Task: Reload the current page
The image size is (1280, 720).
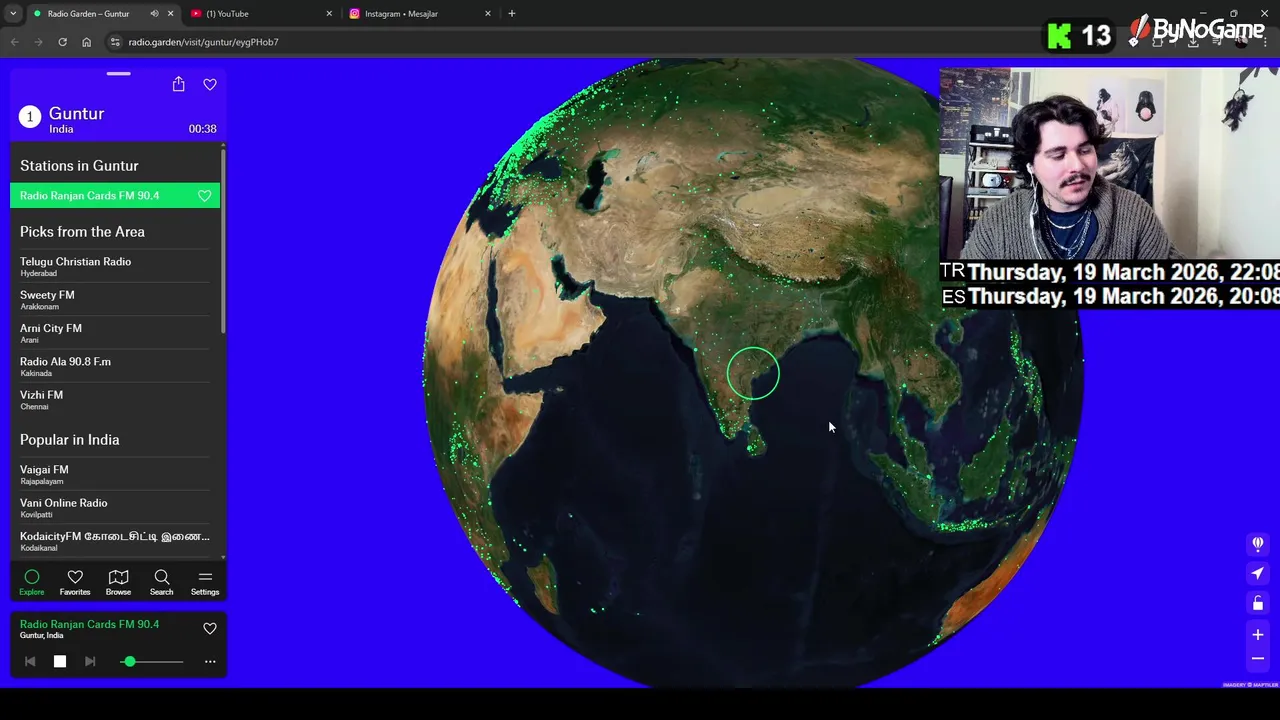Action: (x=62, y=42)
